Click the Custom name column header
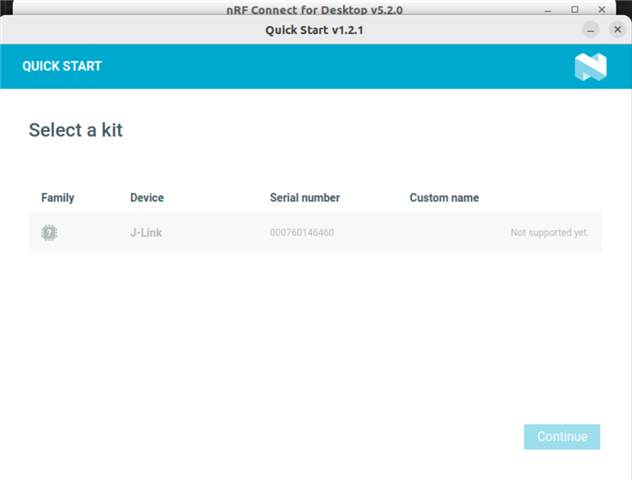Viewport: 632px width, 480px height. 444,198
